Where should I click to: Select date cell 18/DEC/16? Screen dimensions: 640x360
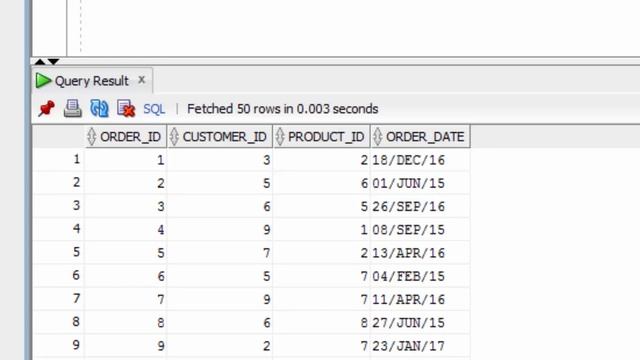tap(420, 160)
